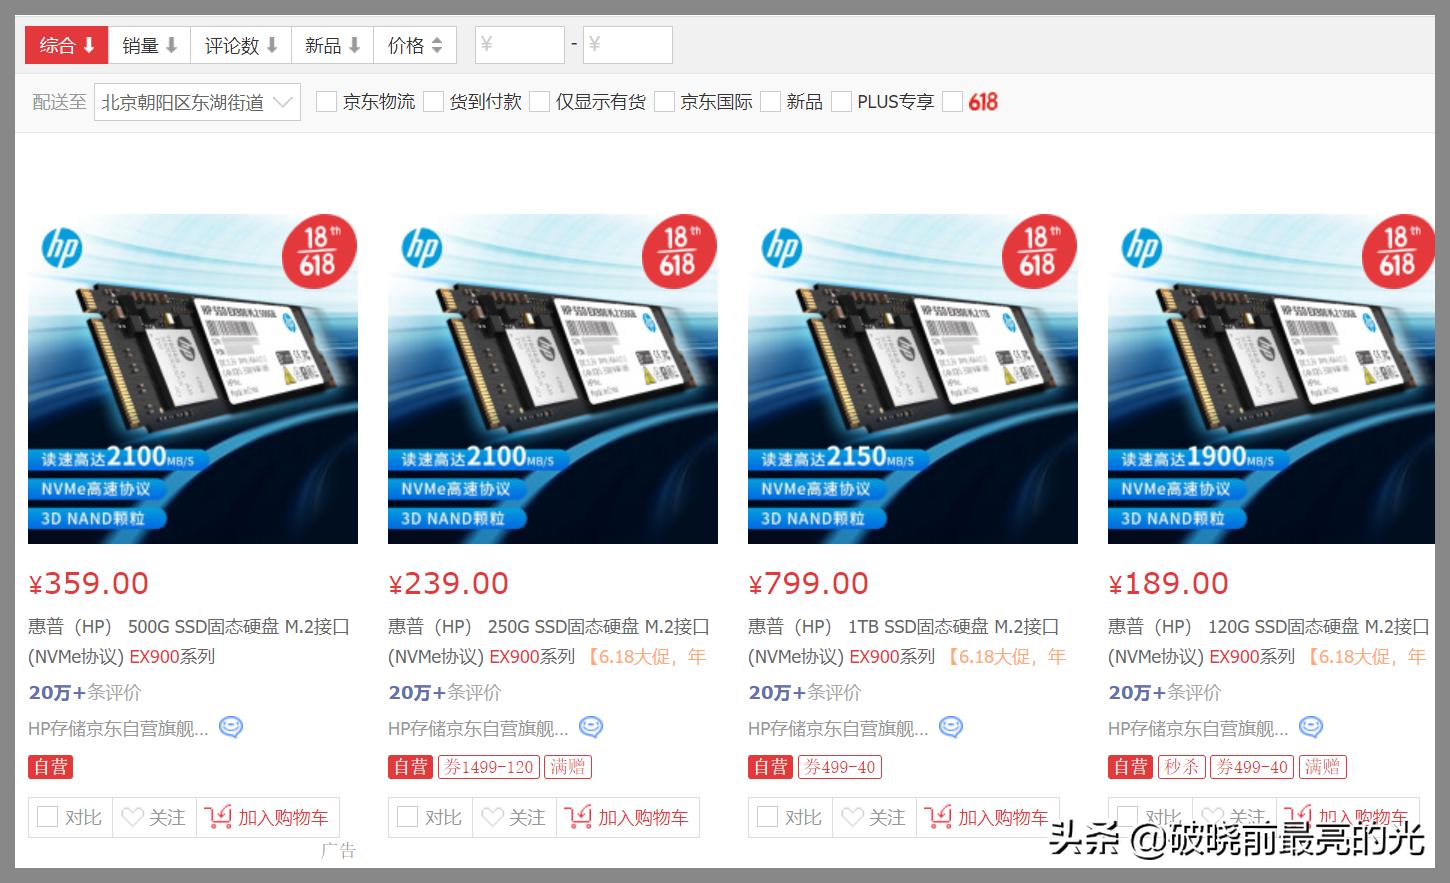Screen dimensions: 1450x883
Task: Chat with seller icon for 1TB SSD
Action: pos(951,728)
